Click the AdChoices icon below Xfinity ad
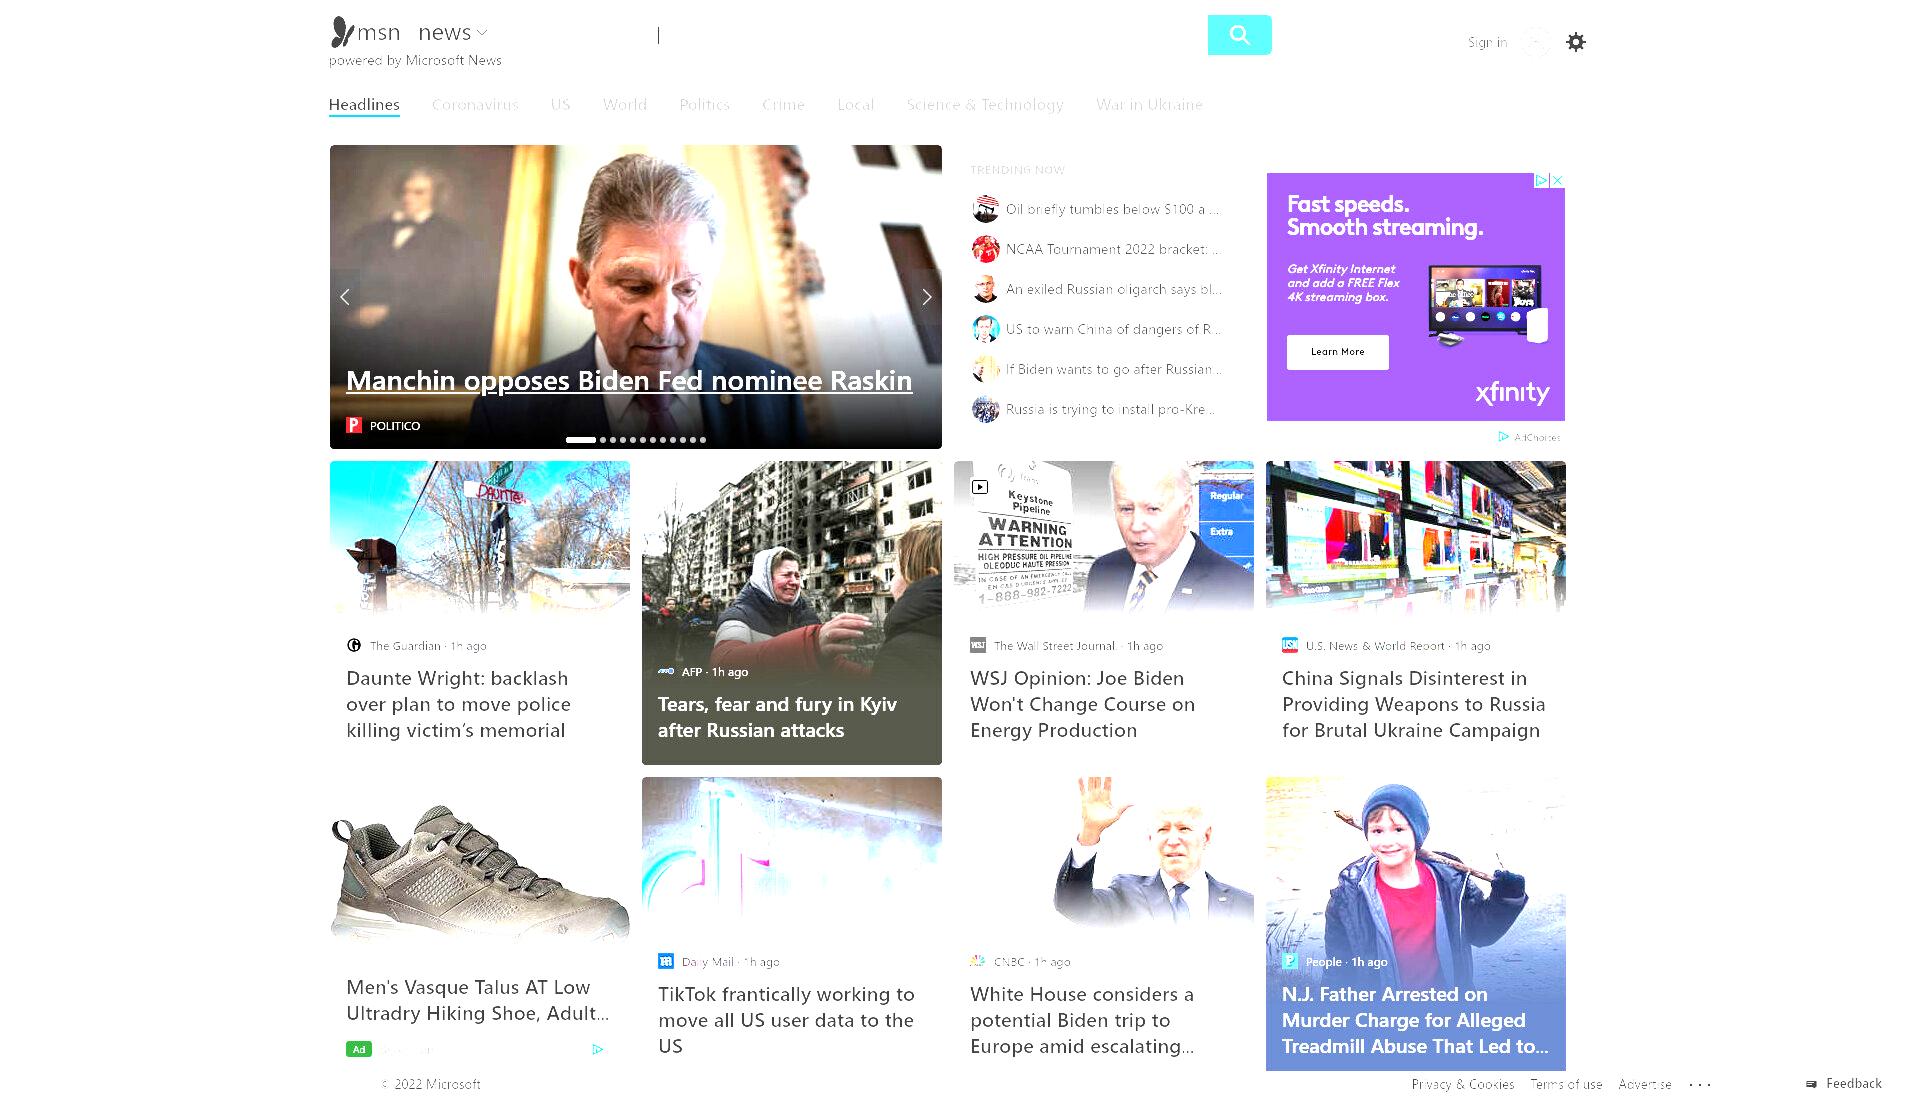 (1503, 437)
